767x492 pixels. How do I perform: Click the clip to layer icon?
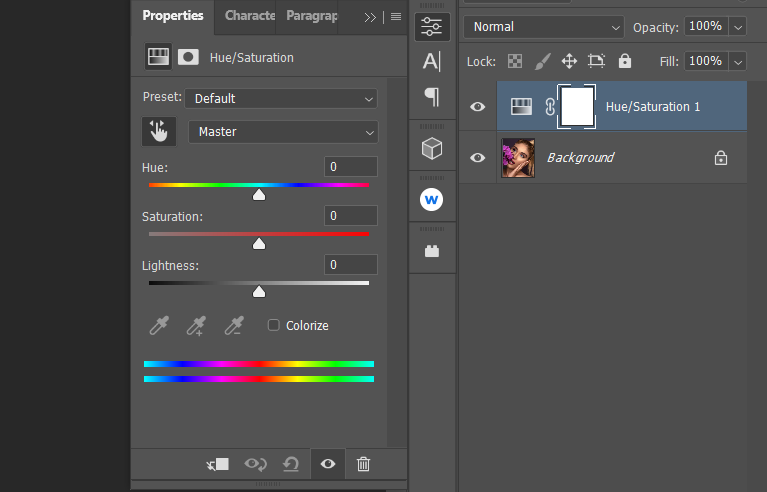[x=218, y=464]
